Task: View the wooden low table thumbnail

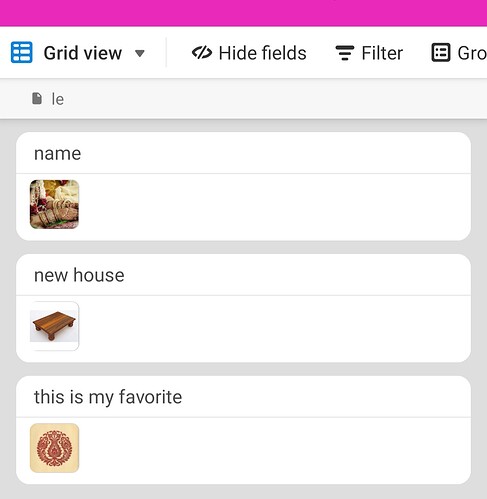Action: coord(54,326)
